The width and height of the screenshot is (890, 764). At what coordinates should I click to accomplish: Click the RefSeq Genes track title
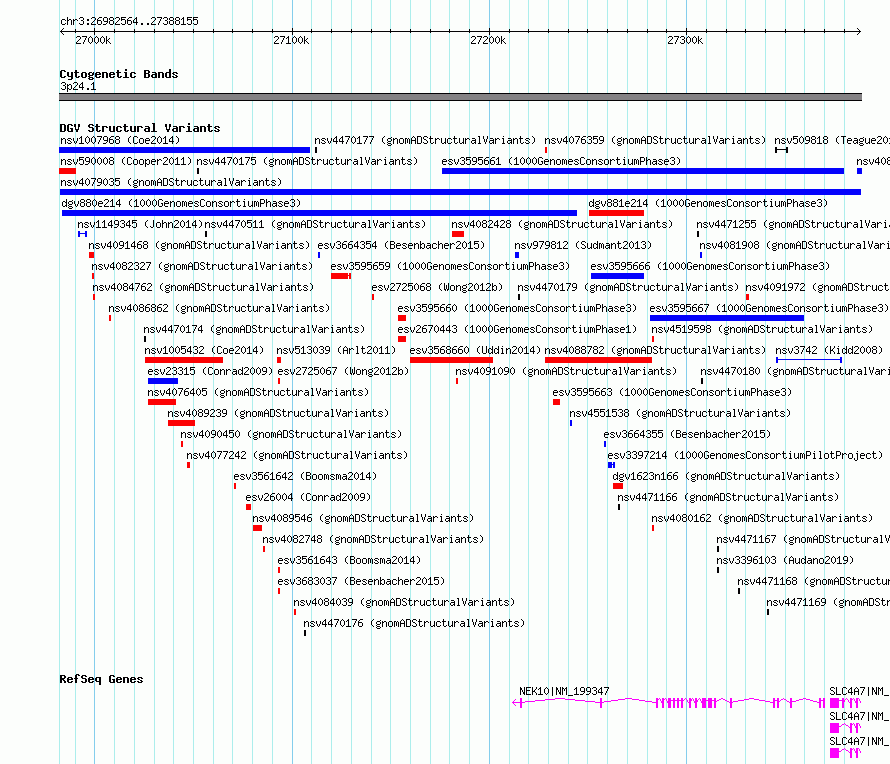pos(101,679)
